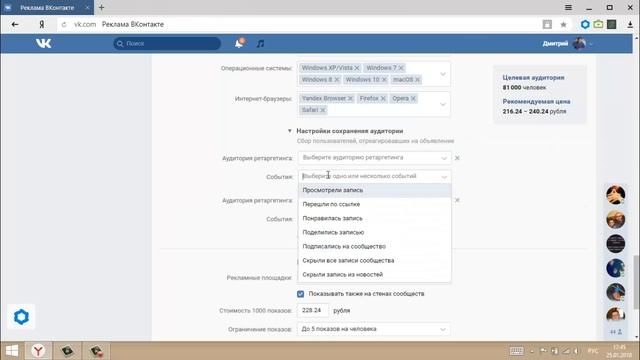
Task: Open the browser downloads arrow icon
Action: coord(630,24)
